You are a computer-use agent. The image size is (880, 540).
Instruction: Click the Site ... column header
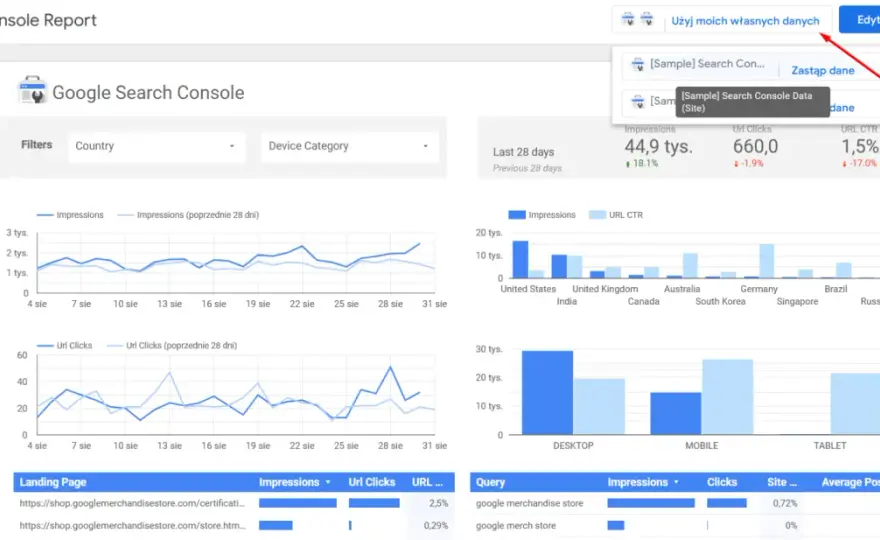point(782,482)
